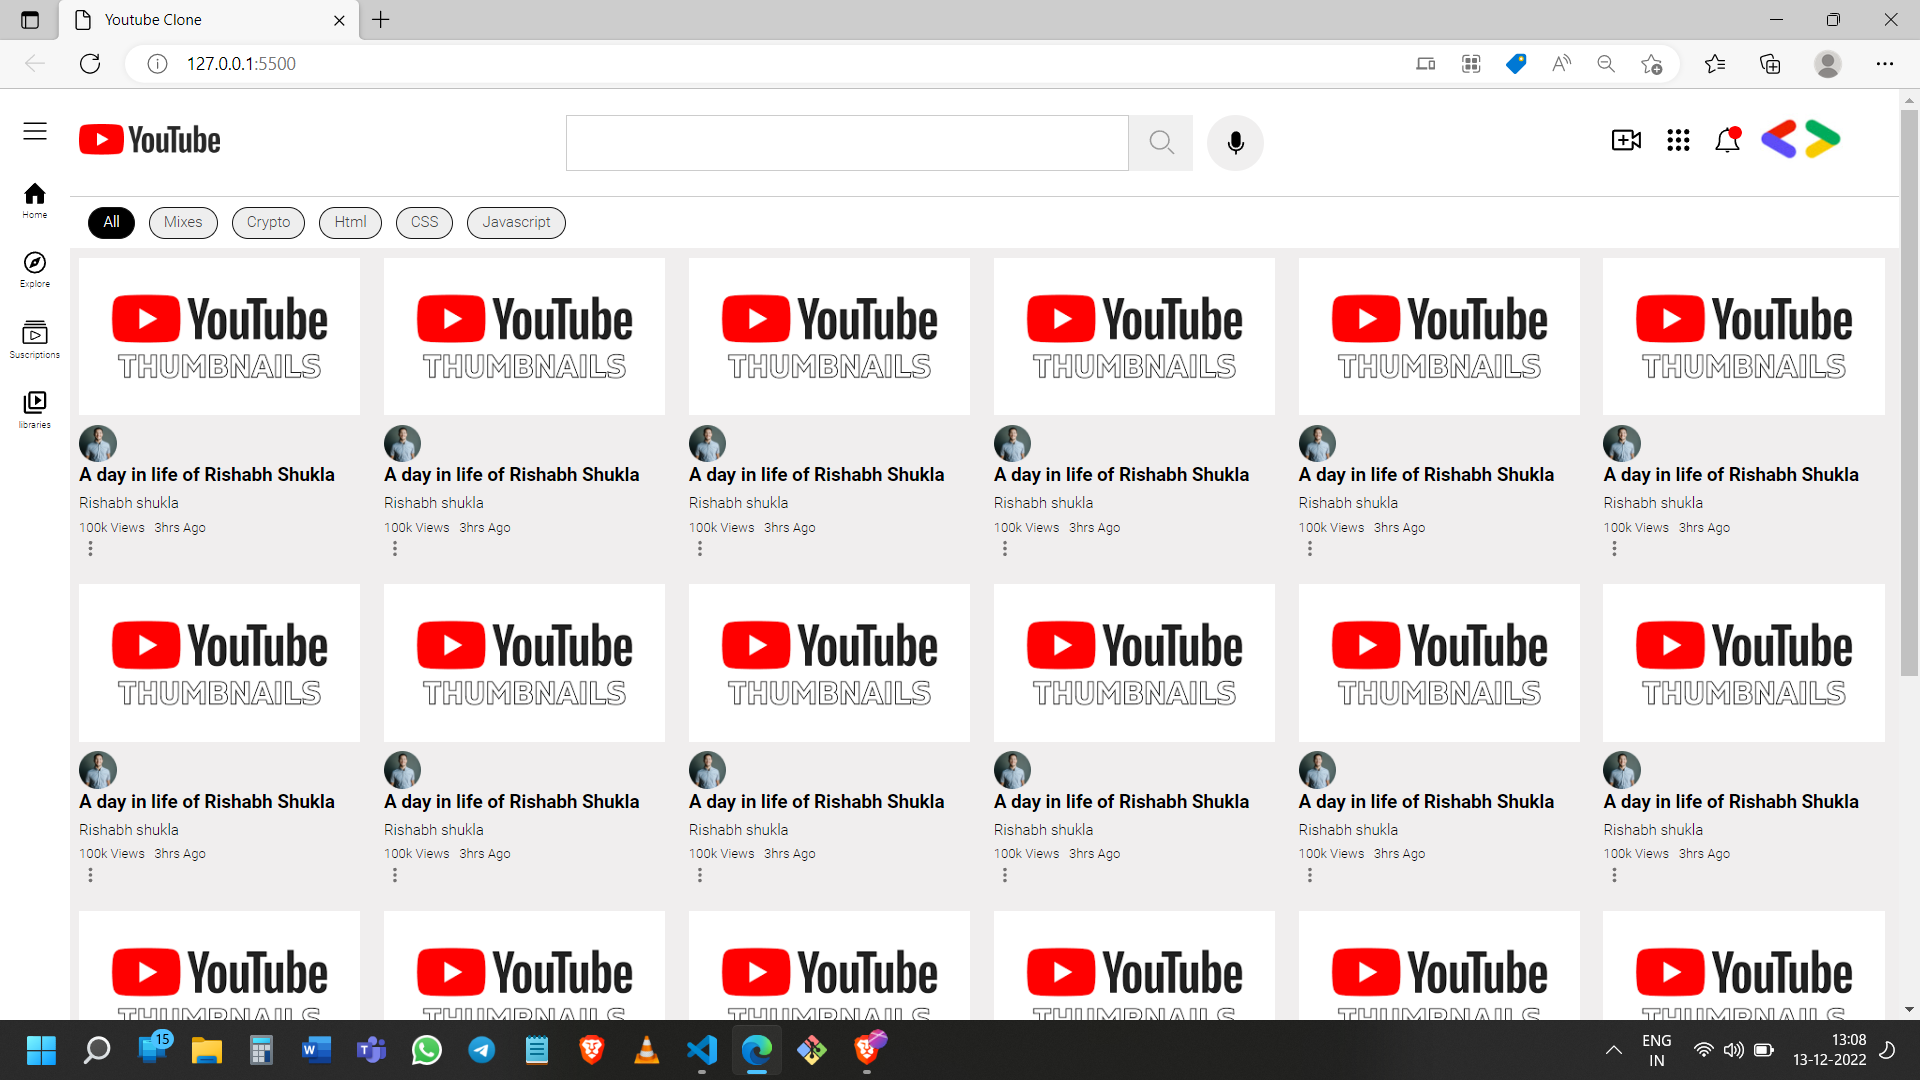Viewport: 1920px width, 1080px height.
Task: Expand options on the last video card
Action: (1614, 874)
